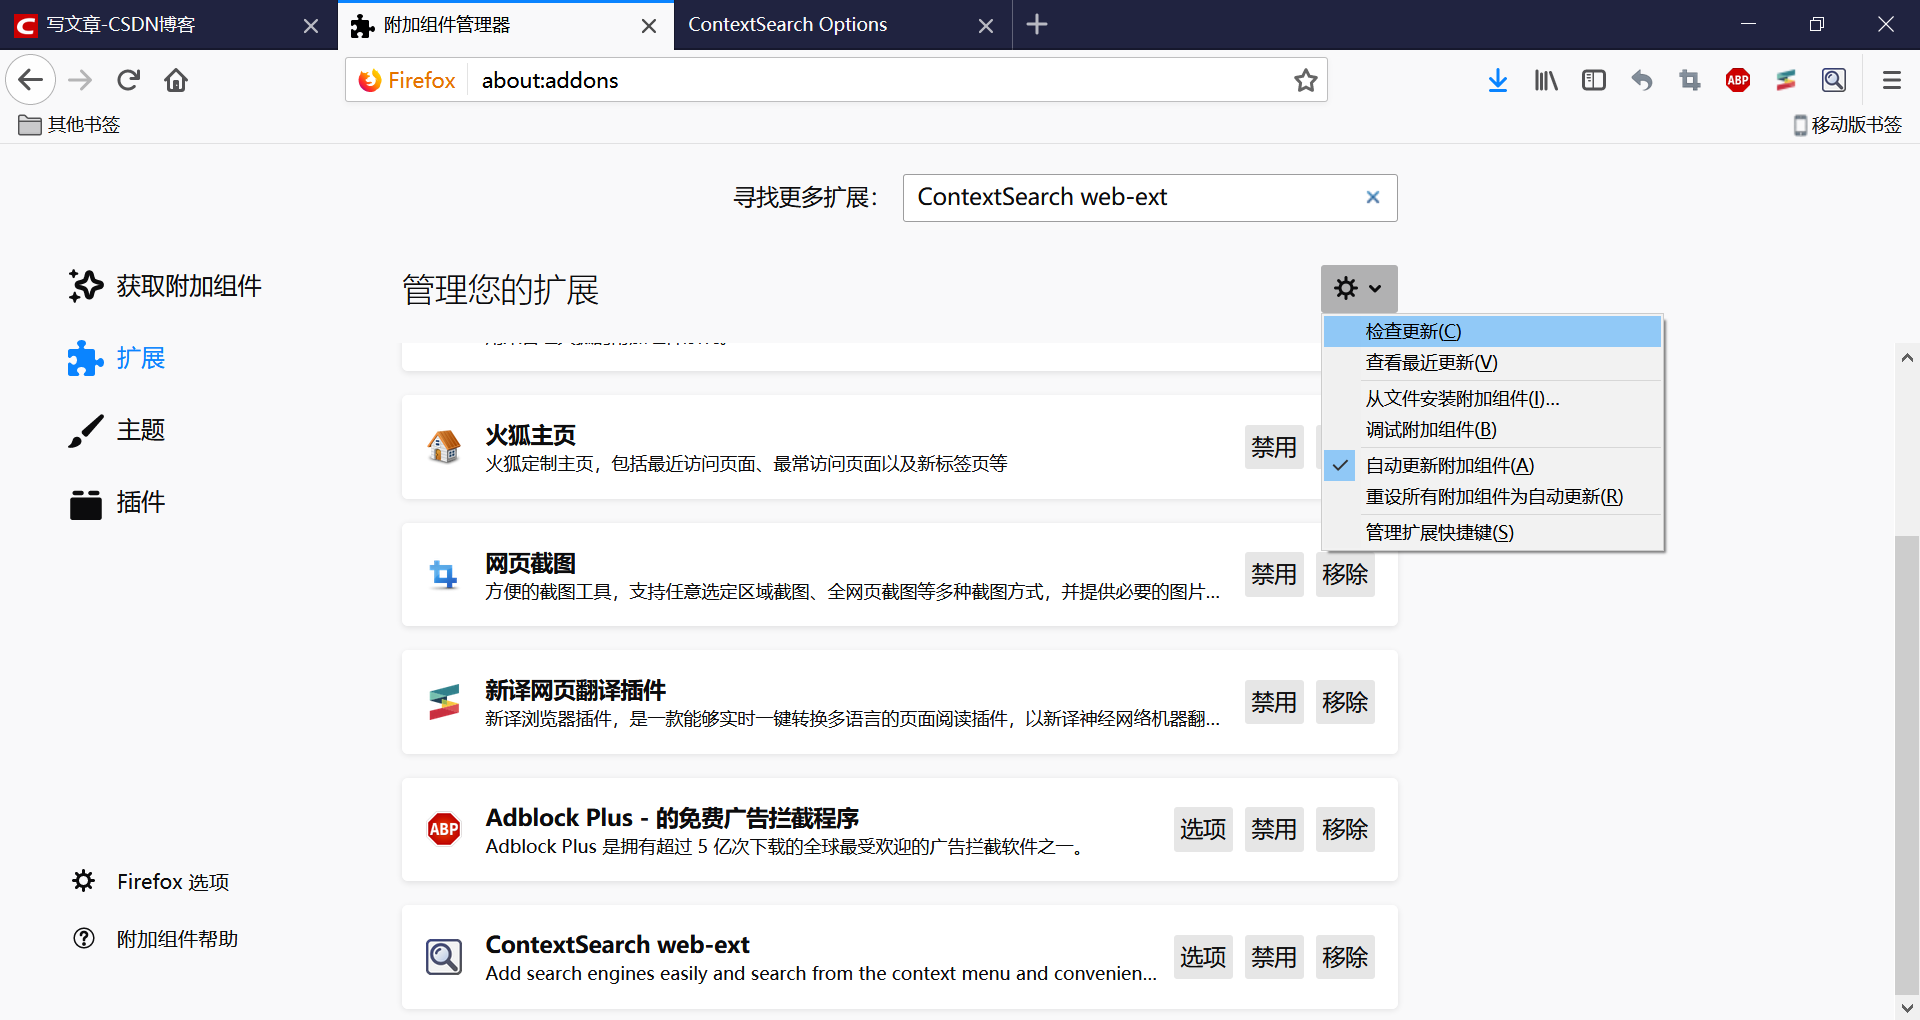
Task: Open 选项 for ContextSearch web-ext
Action: click(1202, 957)
